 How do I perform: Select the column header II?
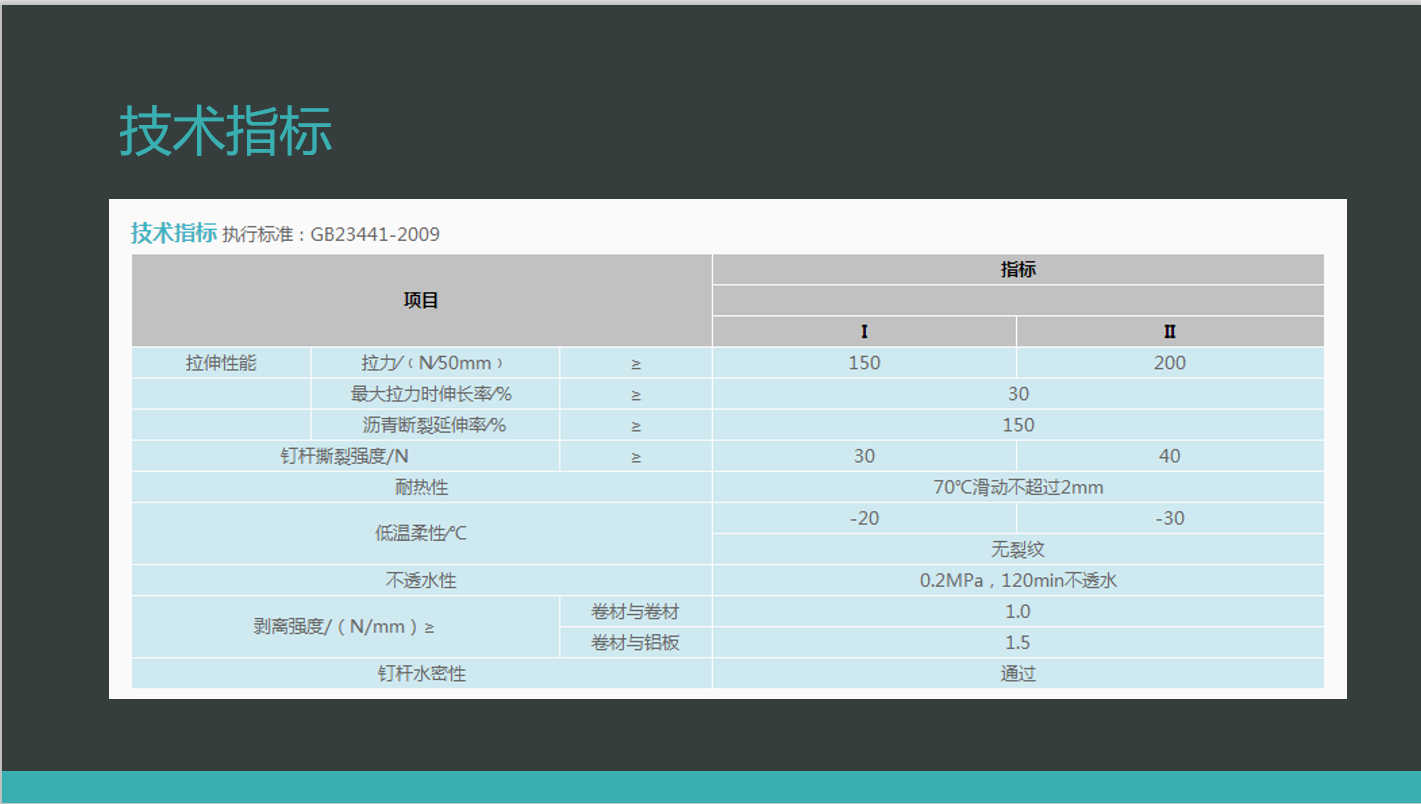tap(1170, 332)
